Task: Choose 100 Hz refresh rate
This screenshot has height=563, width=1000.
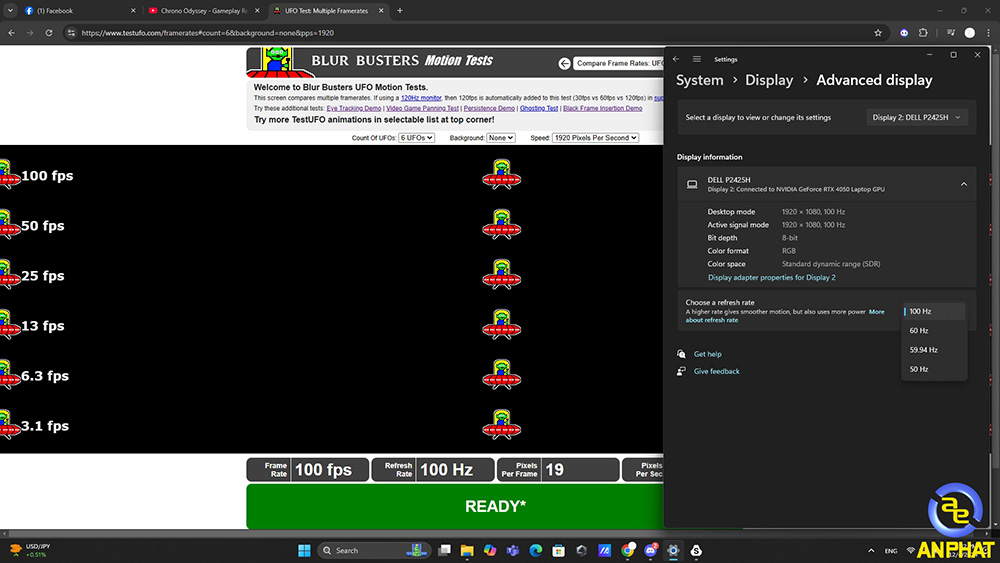Action: pyautogui.click(x=934, y=311)
